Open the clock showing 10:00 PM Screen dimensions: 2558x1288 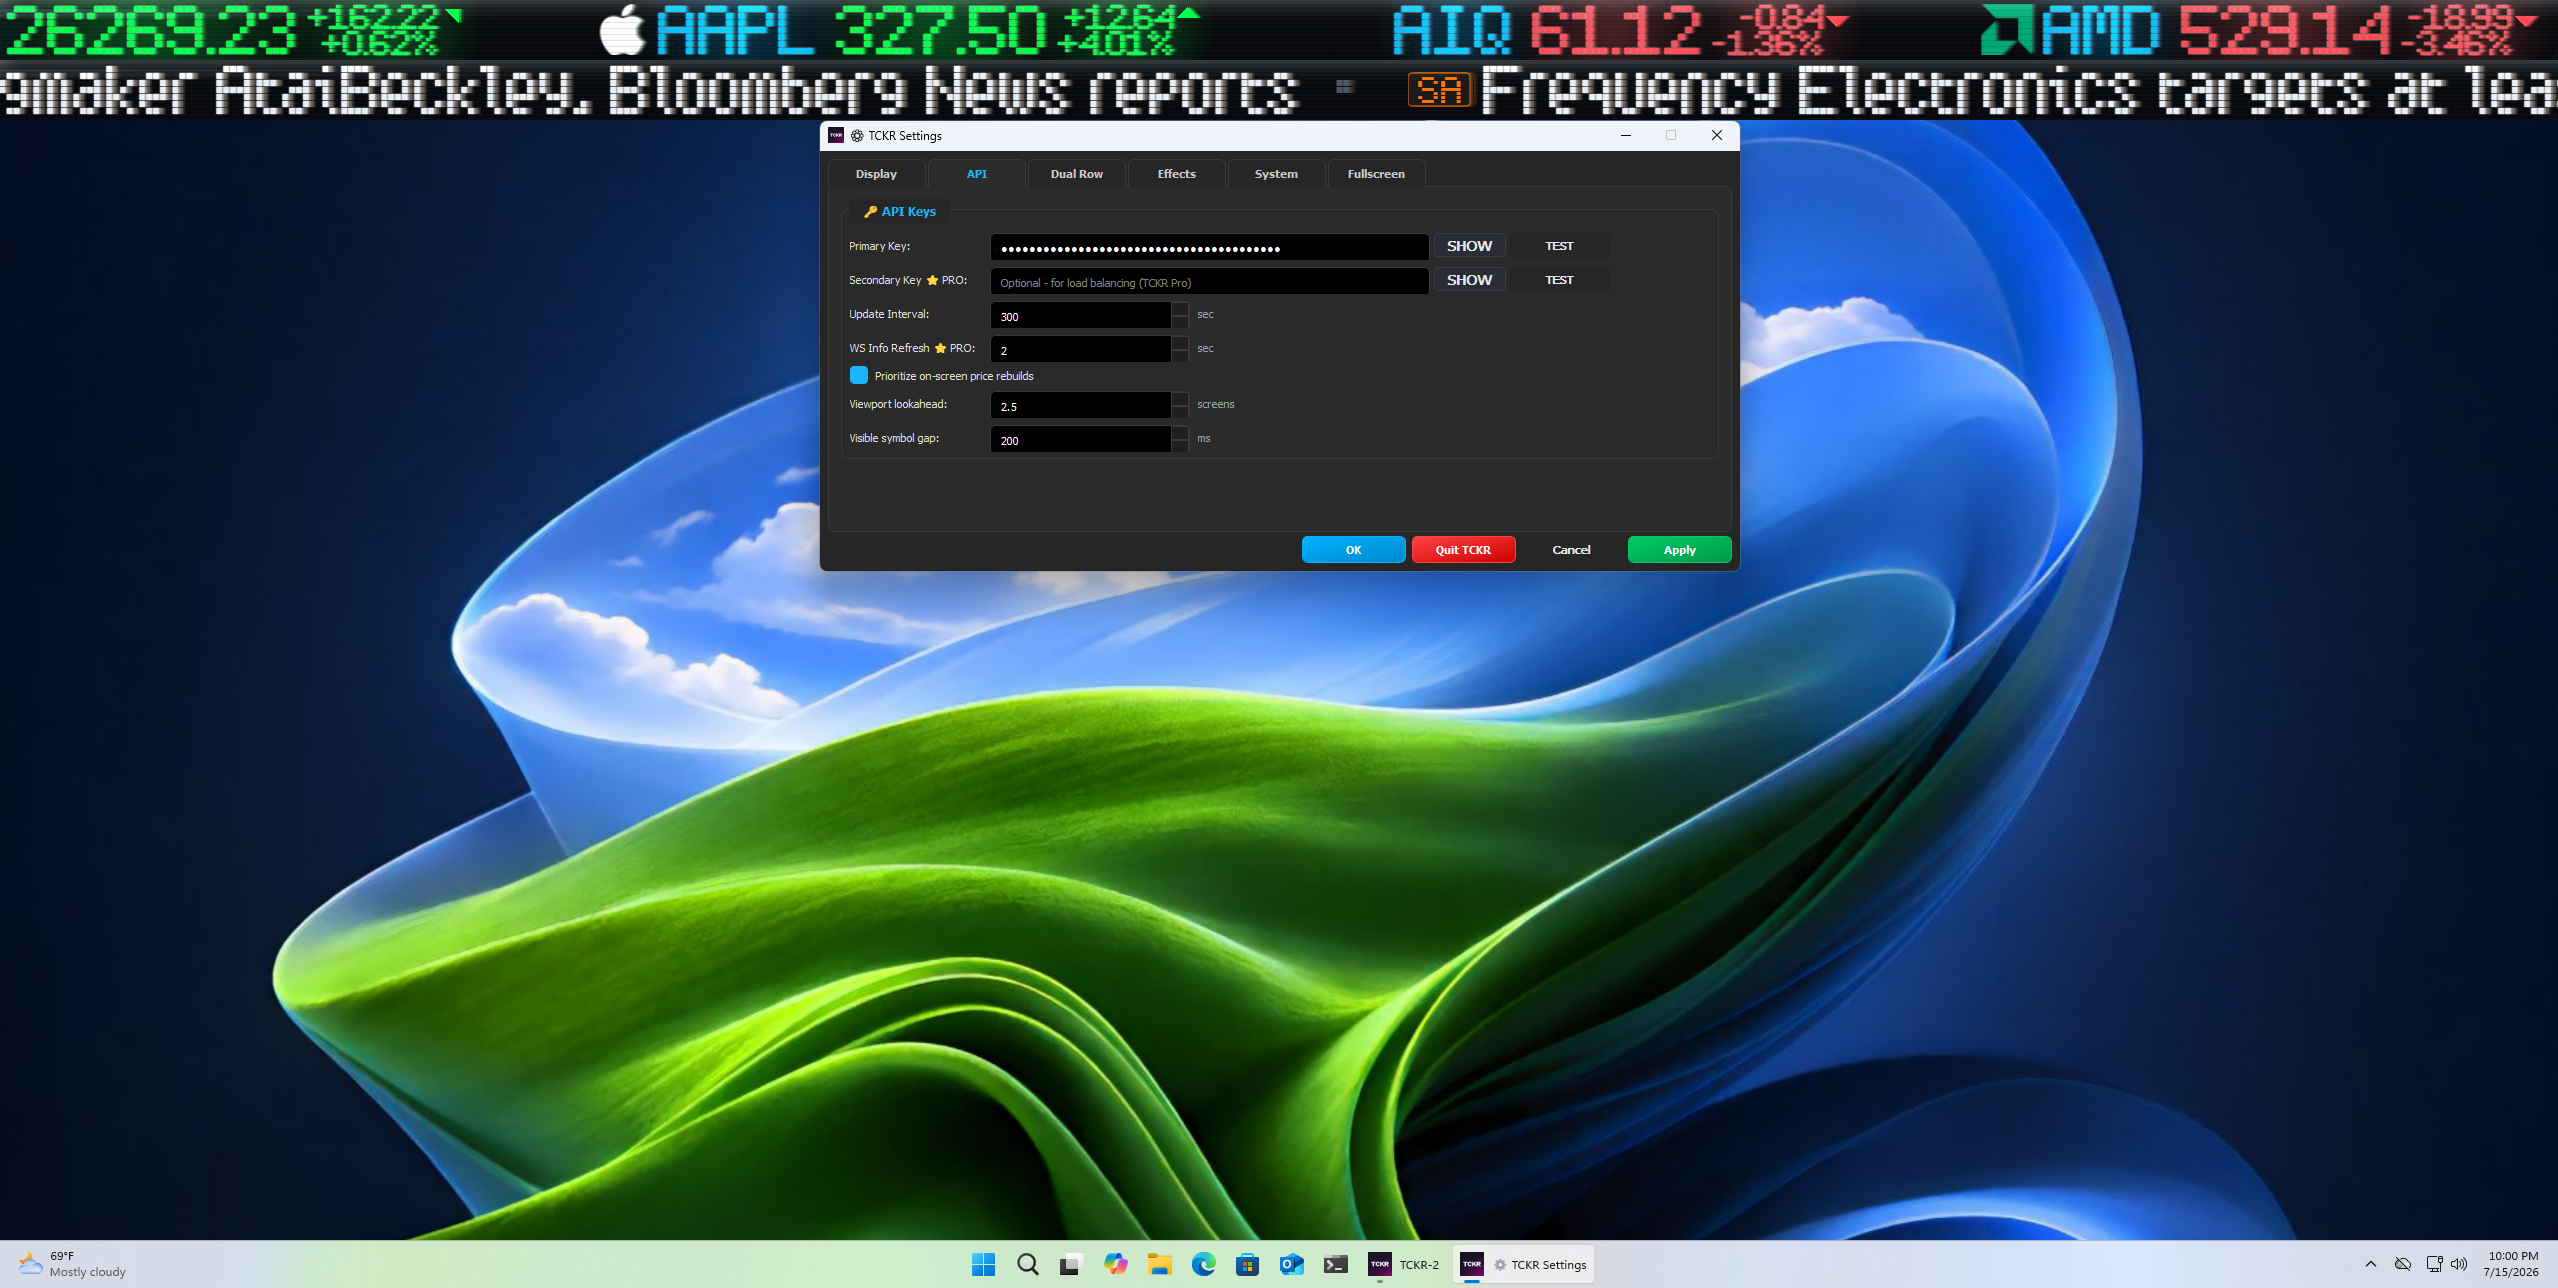point(2511,1264)
